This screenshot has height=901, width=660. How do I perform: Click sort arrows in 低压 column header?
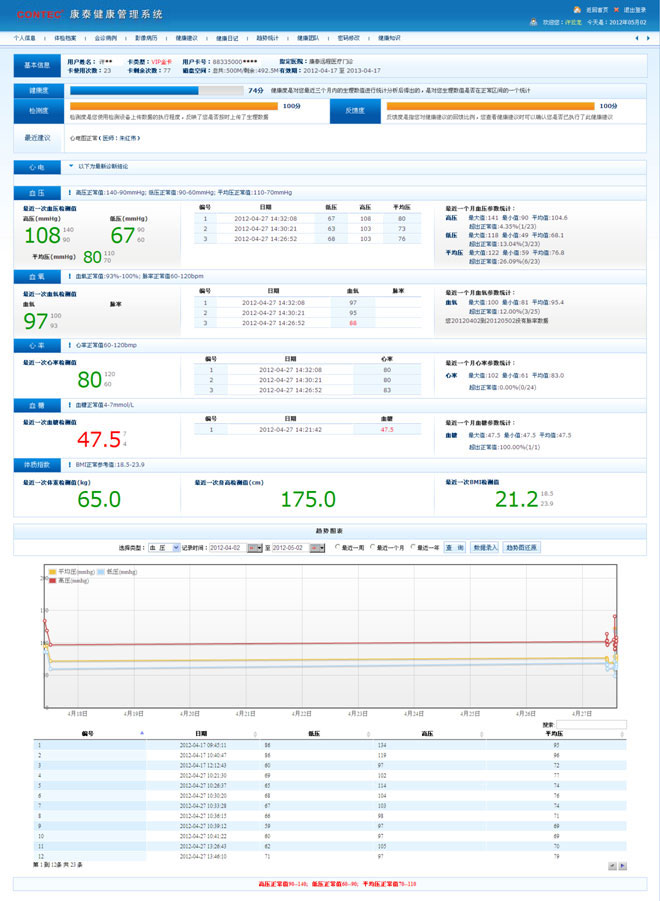coord(368,734)
